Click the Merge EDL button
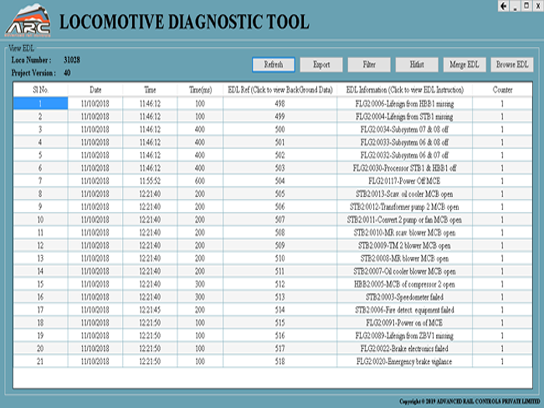Screen dimensions: 544x408 pos(464,65)
